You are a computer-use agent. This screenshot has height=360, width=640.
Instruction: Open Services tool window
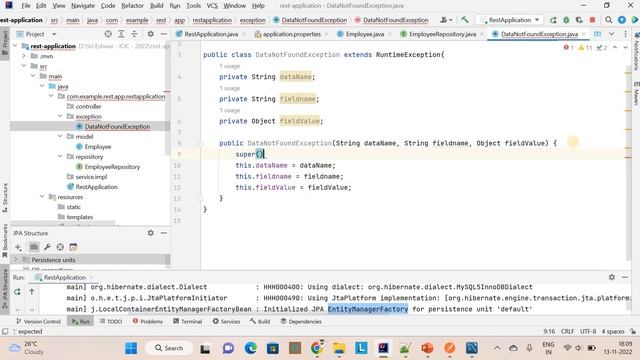point(227,322)
